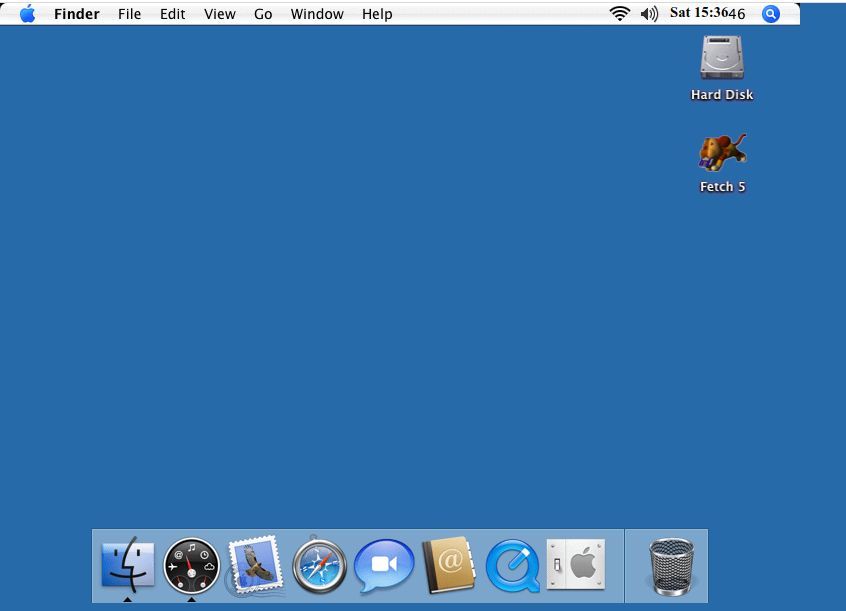Viewport: 846px width, 611px height.
Task: Open the Window menu
Action: (317, 14)
